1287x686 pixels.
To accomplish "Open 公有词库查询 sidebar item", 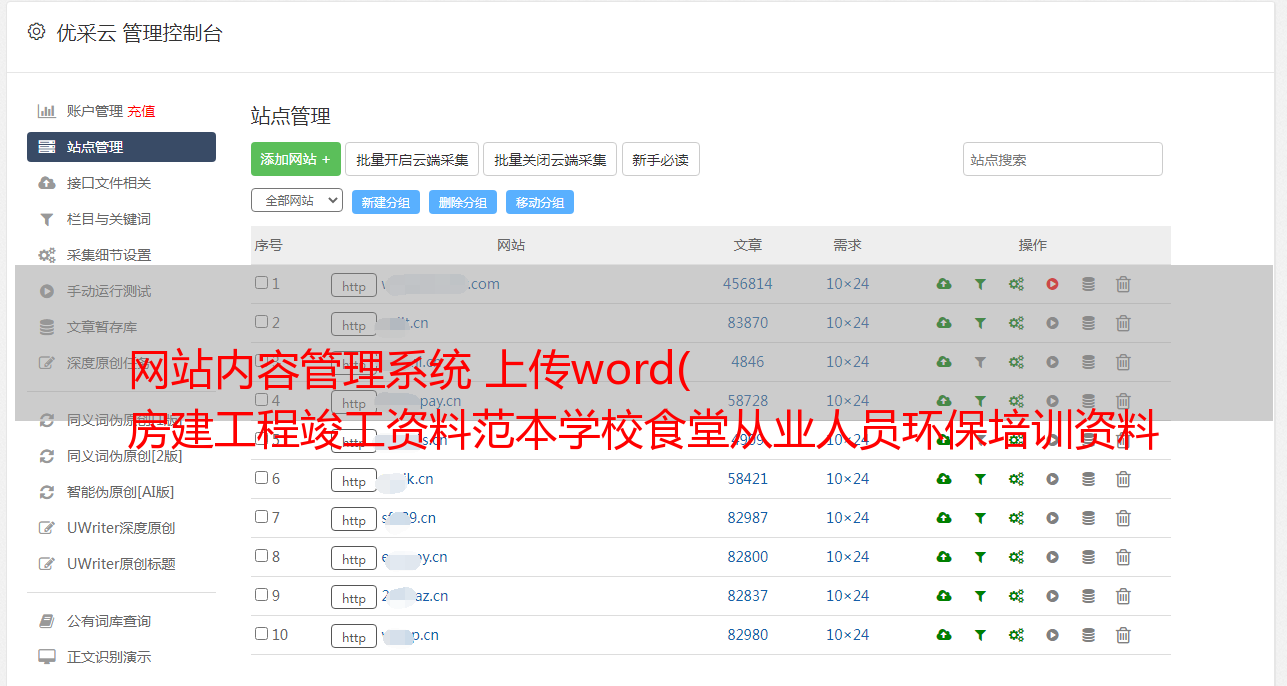I will tap(109, 621).
